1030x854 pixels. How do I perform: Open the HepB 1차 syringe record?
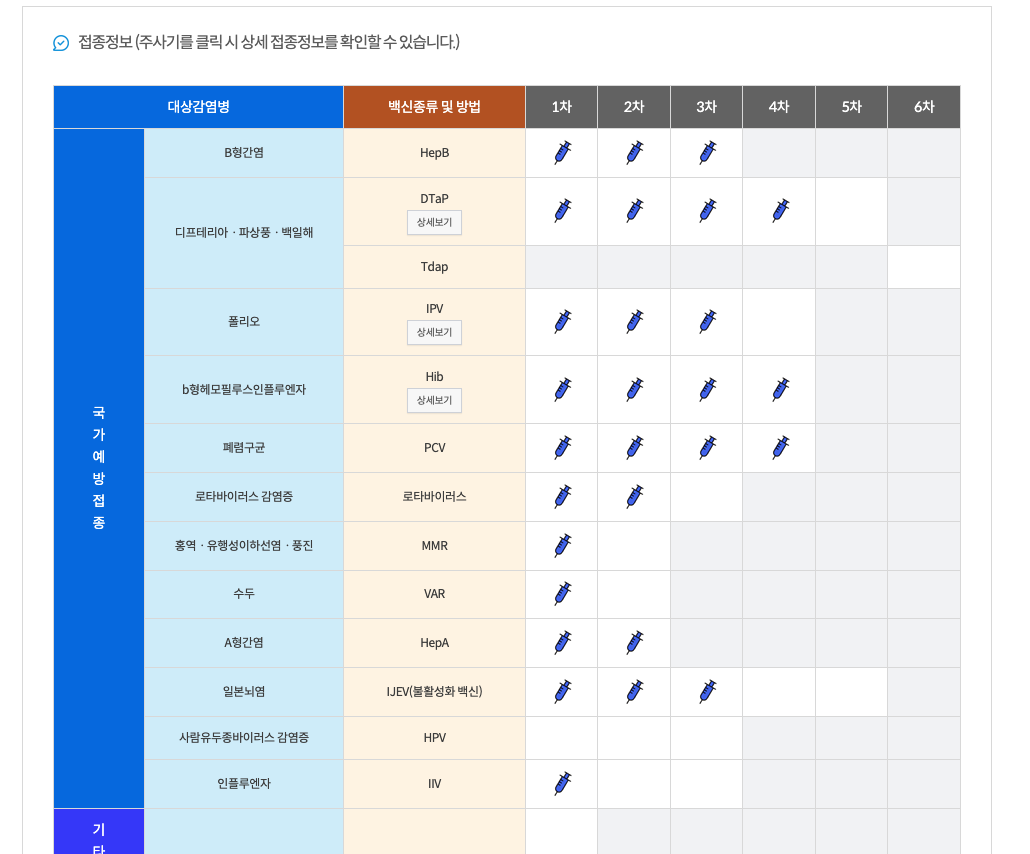coord(563,152)
